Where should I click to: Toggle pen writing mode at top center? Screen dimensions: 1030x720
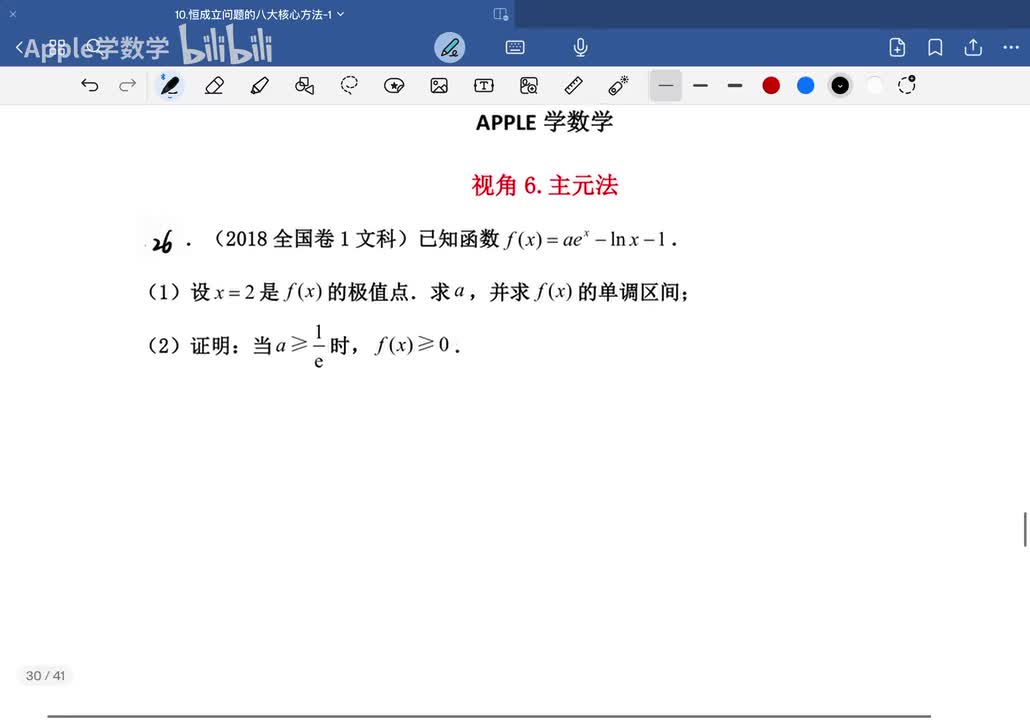pyautogui.click(x=449, y=48)
